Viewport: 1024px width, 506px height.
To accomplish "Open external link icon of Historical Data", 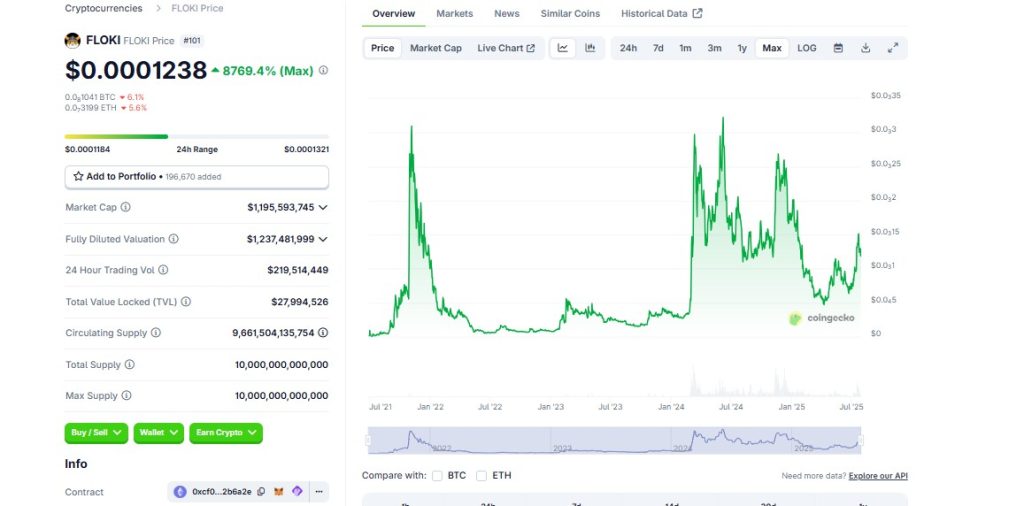I will tap(697, 13).
